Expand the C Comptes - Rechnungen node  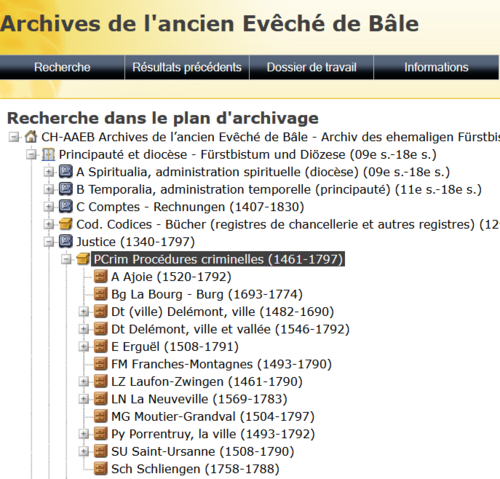[49, 207]
